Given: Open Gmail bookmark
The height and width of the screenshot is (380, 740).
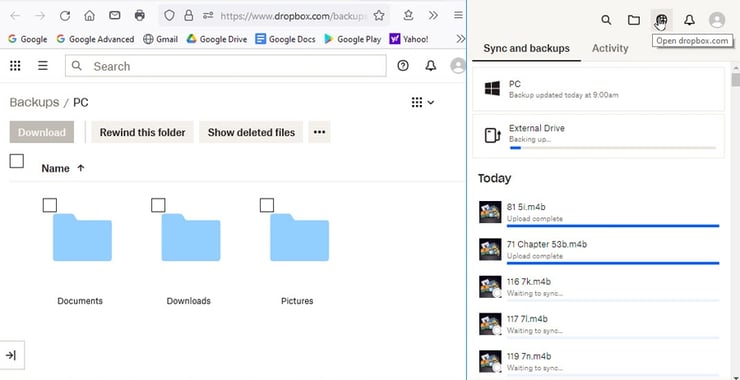Looking at the screenshot, I should (160, 39).
